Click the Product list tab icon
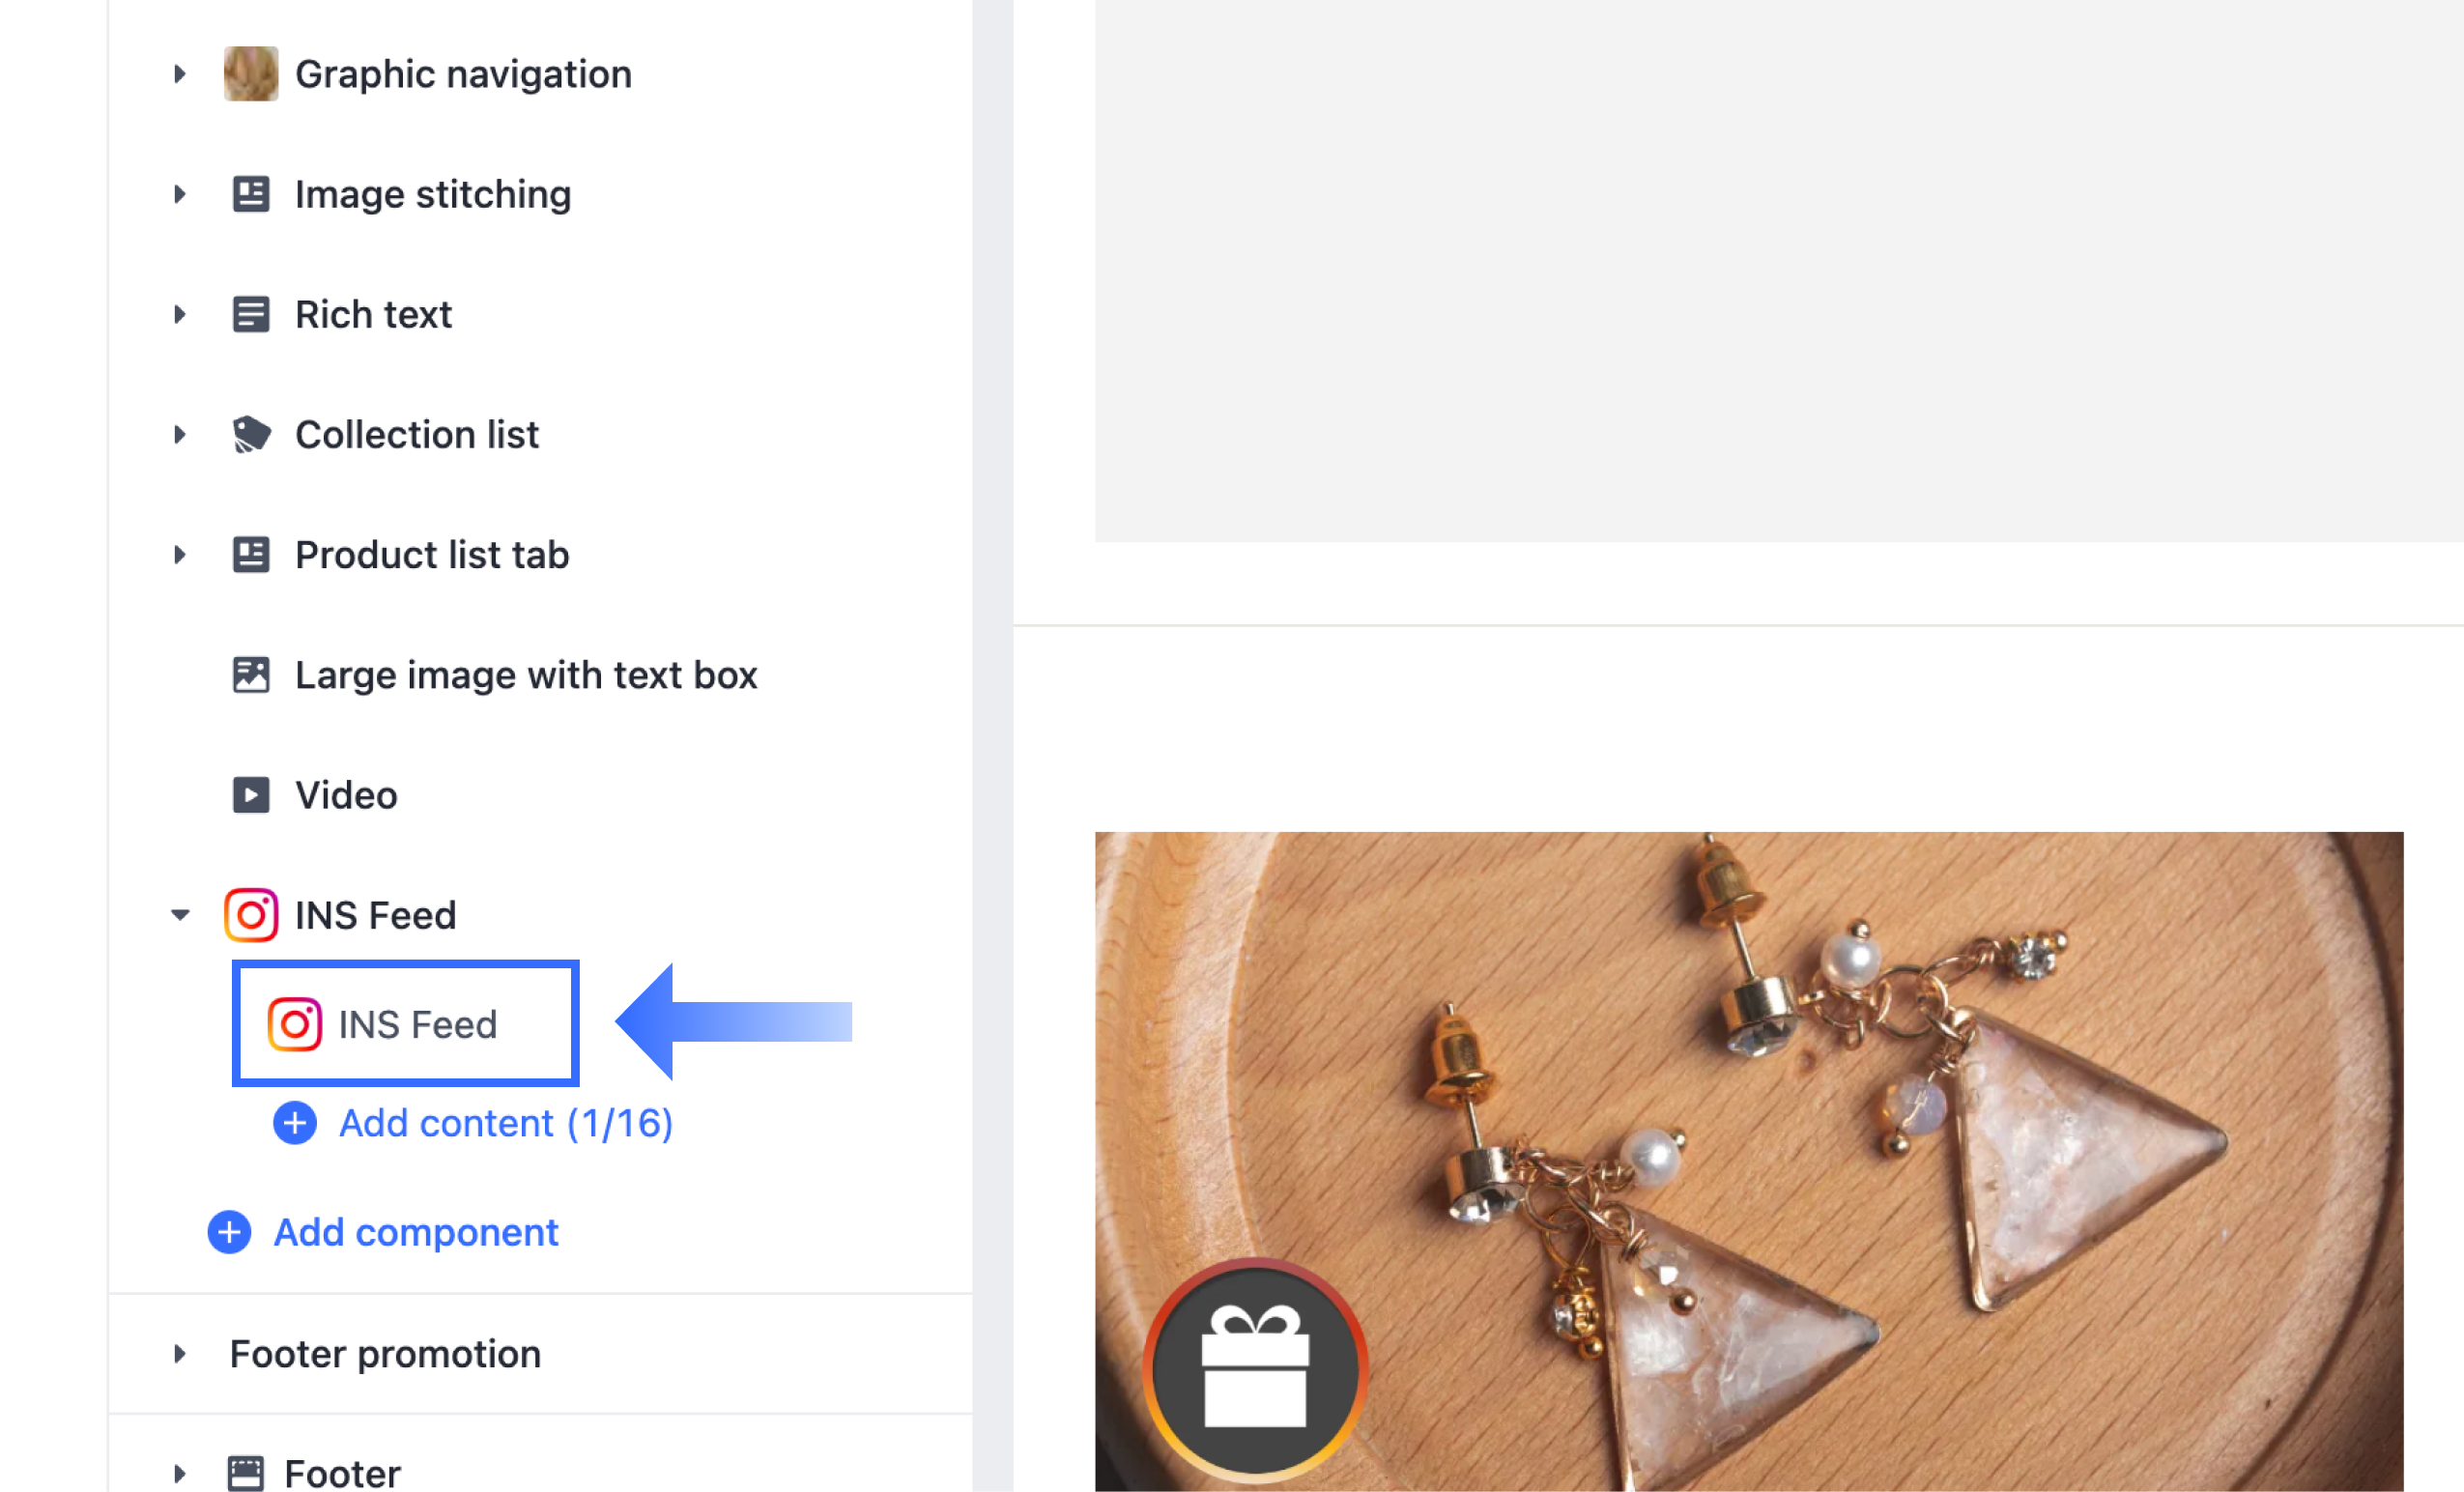2464x1492 pixels. (250, 554)
